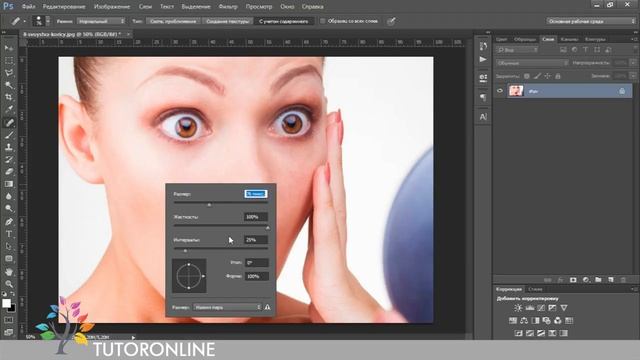Toggle lock all in Layers panel
The width and height of the screenshot is (640, 360).
558,76
